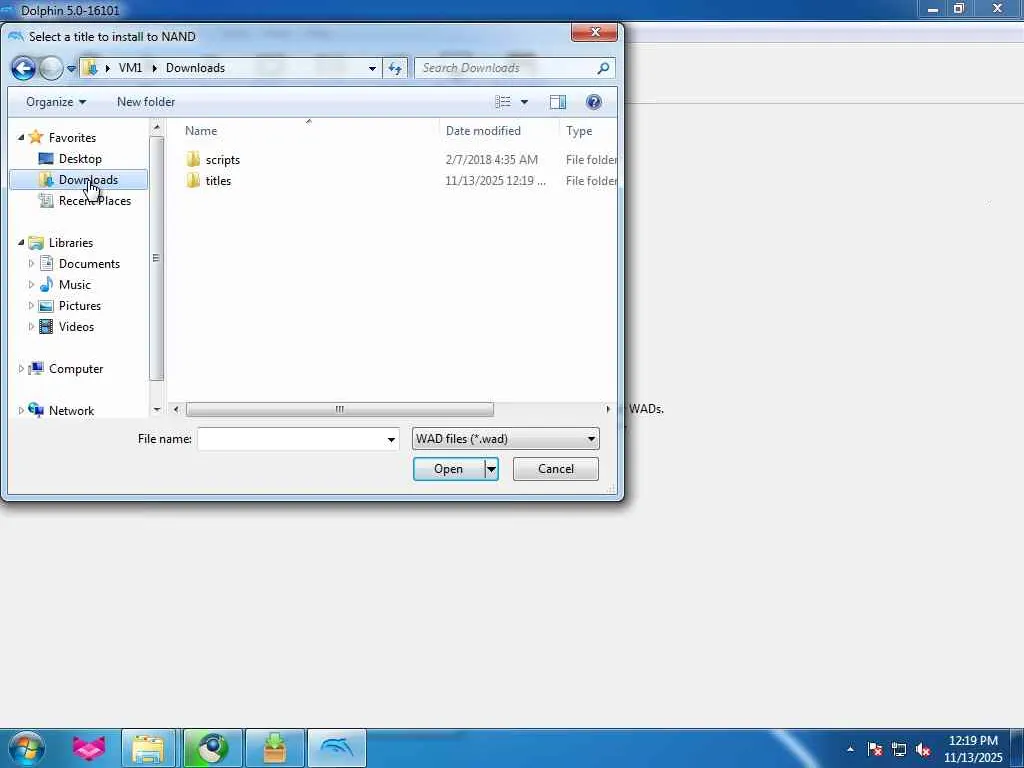This screenshot has width=1024, height=768.
Task: Open the File name history dropdown
Action: tap(391, 439)
